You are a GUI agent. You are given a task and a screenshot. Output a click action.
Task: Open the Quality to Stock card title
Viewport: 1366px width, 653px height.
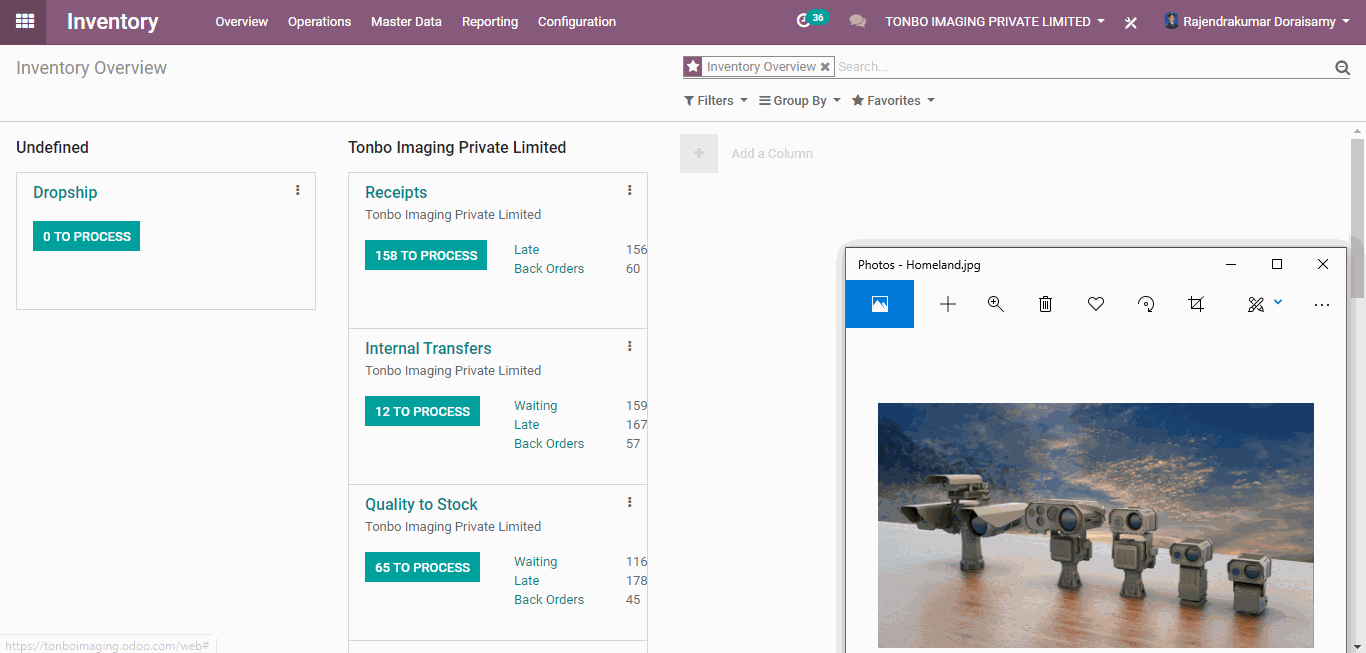pos(421,504)
